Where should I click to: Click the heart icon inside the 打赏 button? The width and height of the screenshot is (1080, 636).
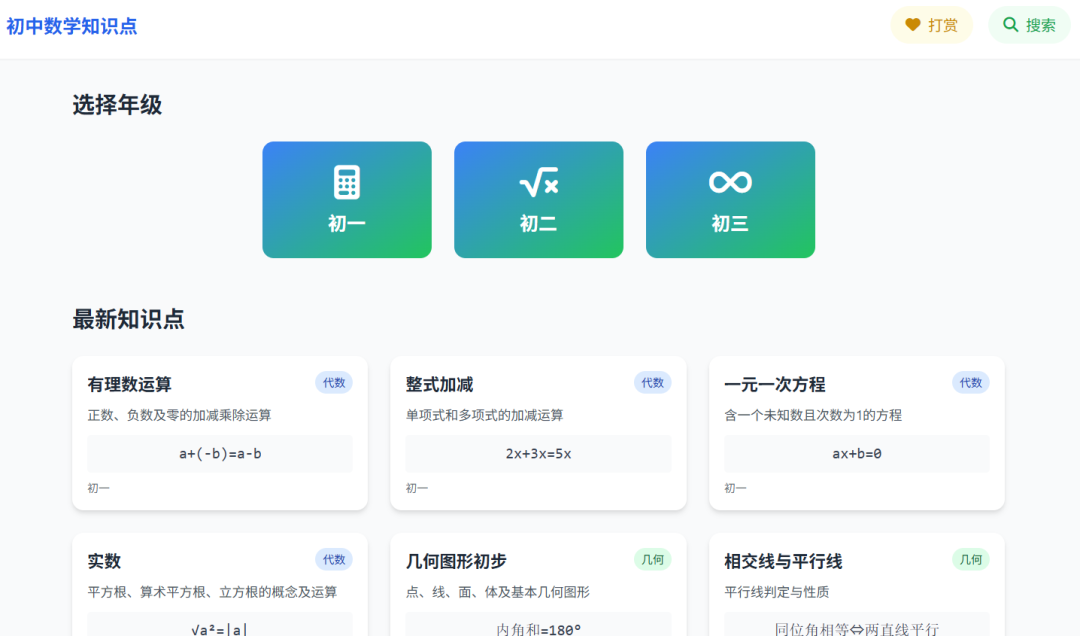pos(913,25)
